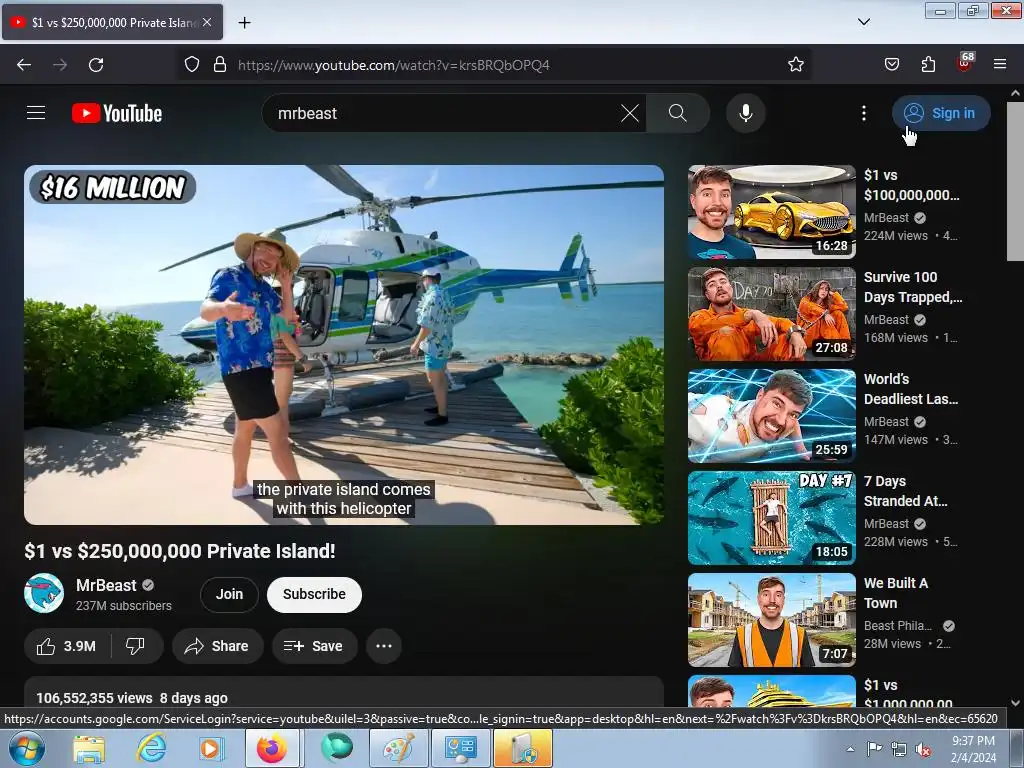Open Firefox application menu
Screen dimensions: 1024x768
1000,65
